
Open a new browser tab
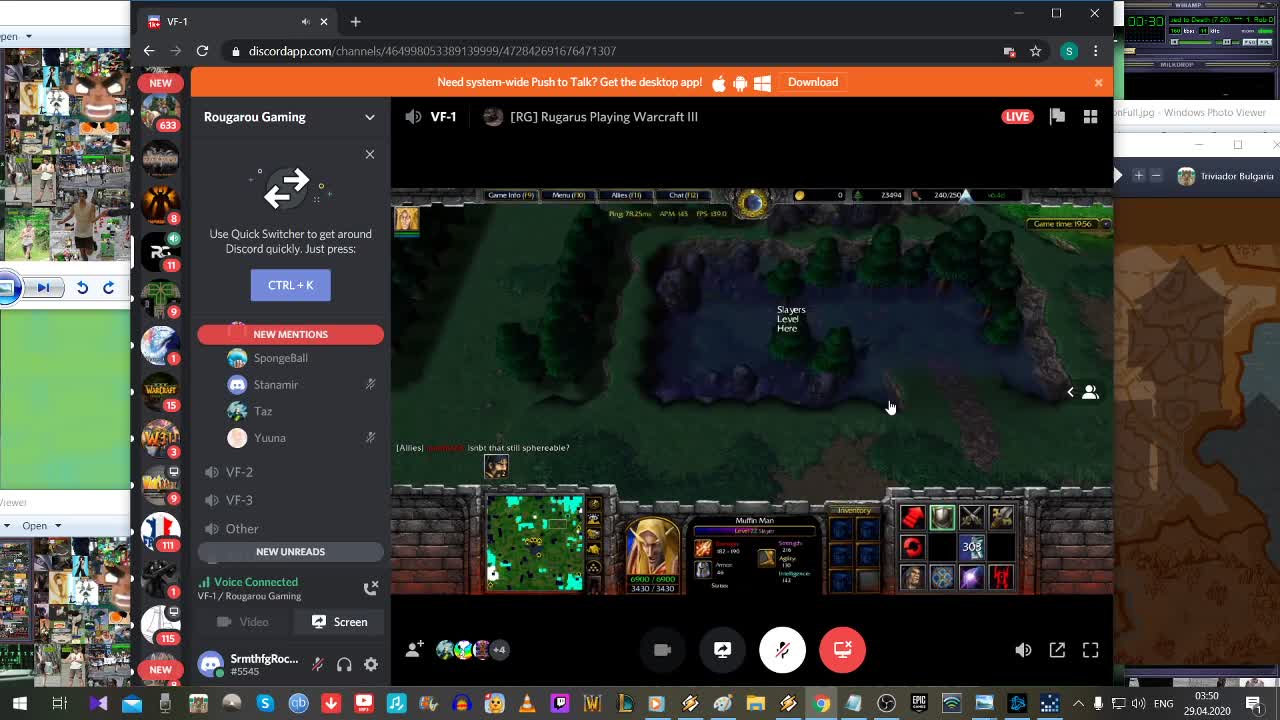click(x=355, y=21)
